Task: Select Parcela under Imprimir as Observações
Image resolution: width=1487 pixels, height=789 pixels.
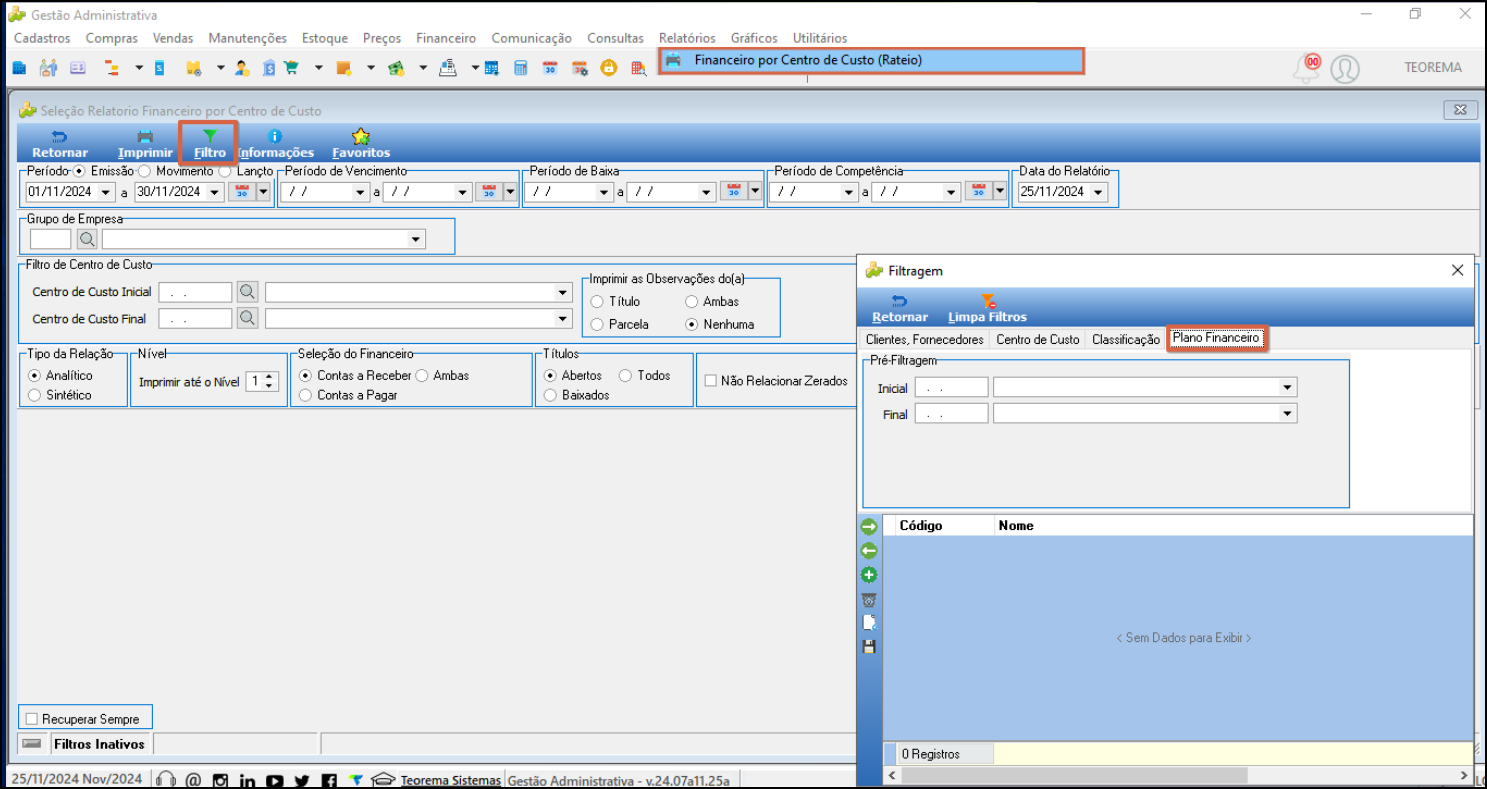Action: (x=597, y=324)
